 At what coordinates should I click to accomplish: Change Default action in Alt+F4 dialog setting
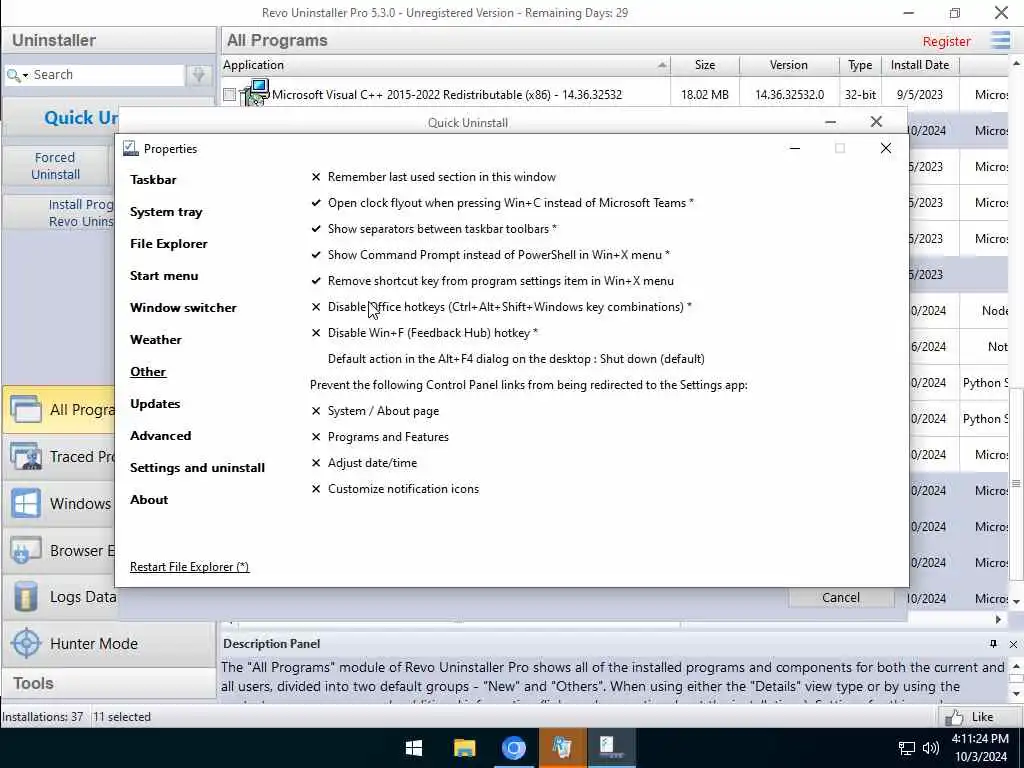[516, 359]
